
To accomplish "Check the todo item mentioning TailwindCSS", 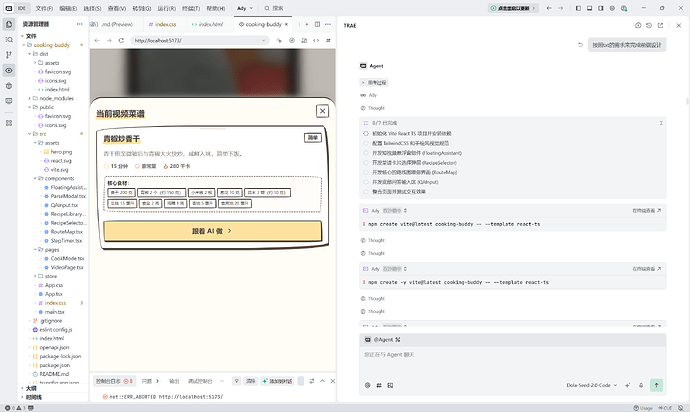I will coord(366,143).
